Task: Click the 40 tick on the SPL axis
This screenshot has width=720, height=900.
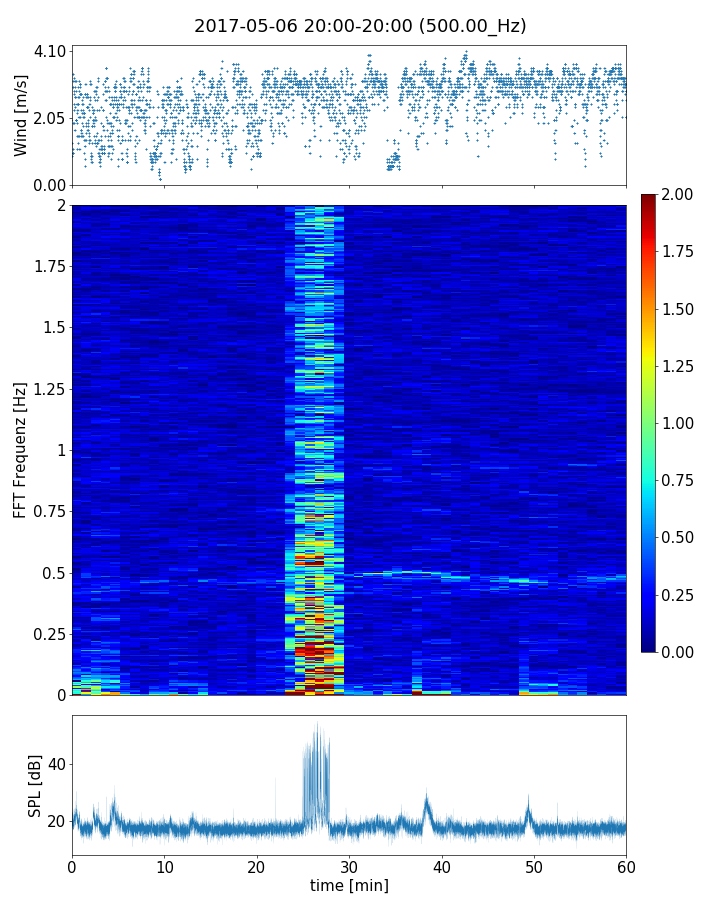Action: (55, 765)
